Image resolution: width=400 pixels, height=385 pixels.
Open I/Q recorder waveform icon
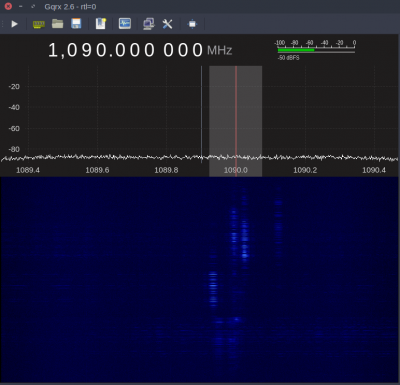(x=125, y=24)
